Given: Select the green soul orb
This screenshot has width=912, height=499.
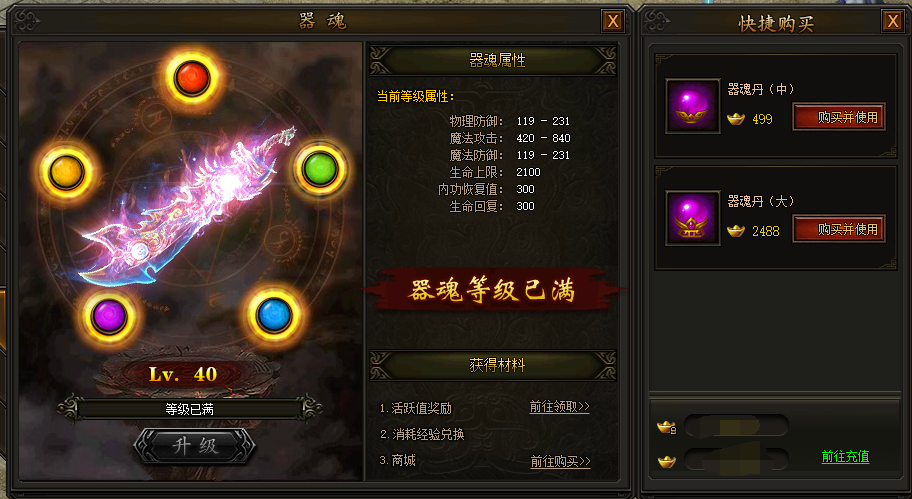Looking at the screenshot, I should point(320,169).
